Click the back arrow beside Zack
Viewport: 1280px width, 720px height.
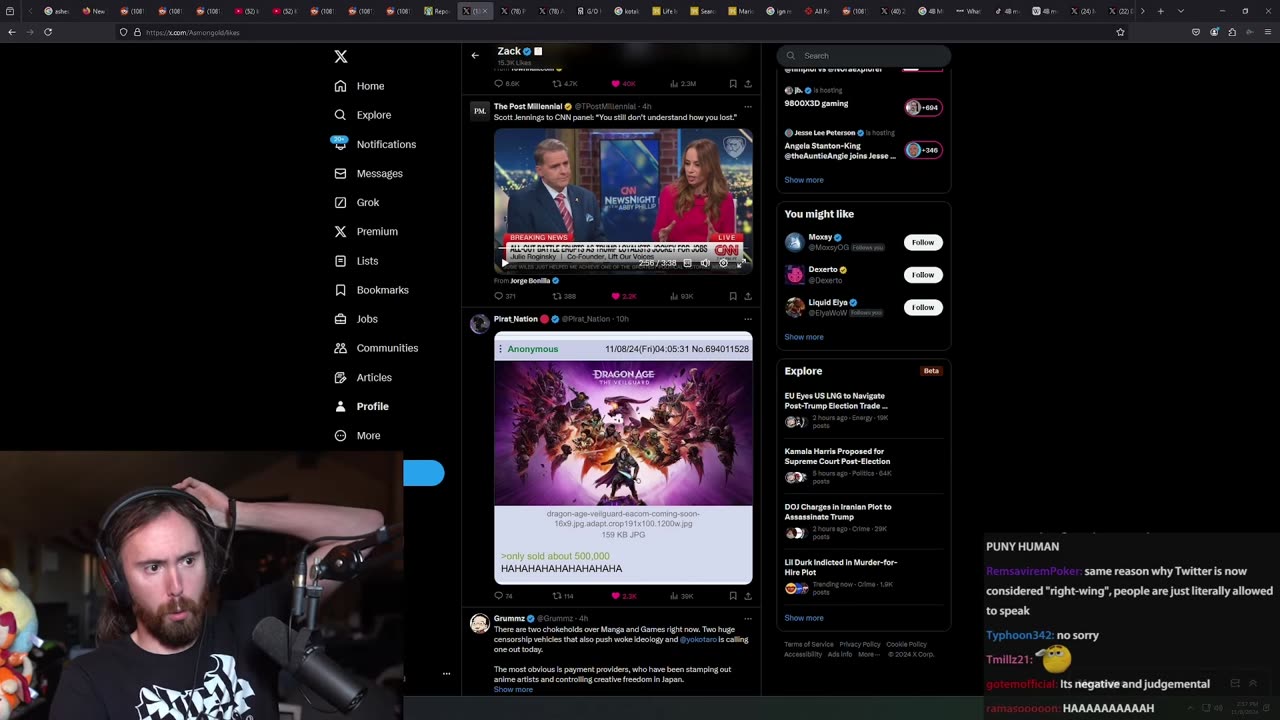(x=475, y=55)
